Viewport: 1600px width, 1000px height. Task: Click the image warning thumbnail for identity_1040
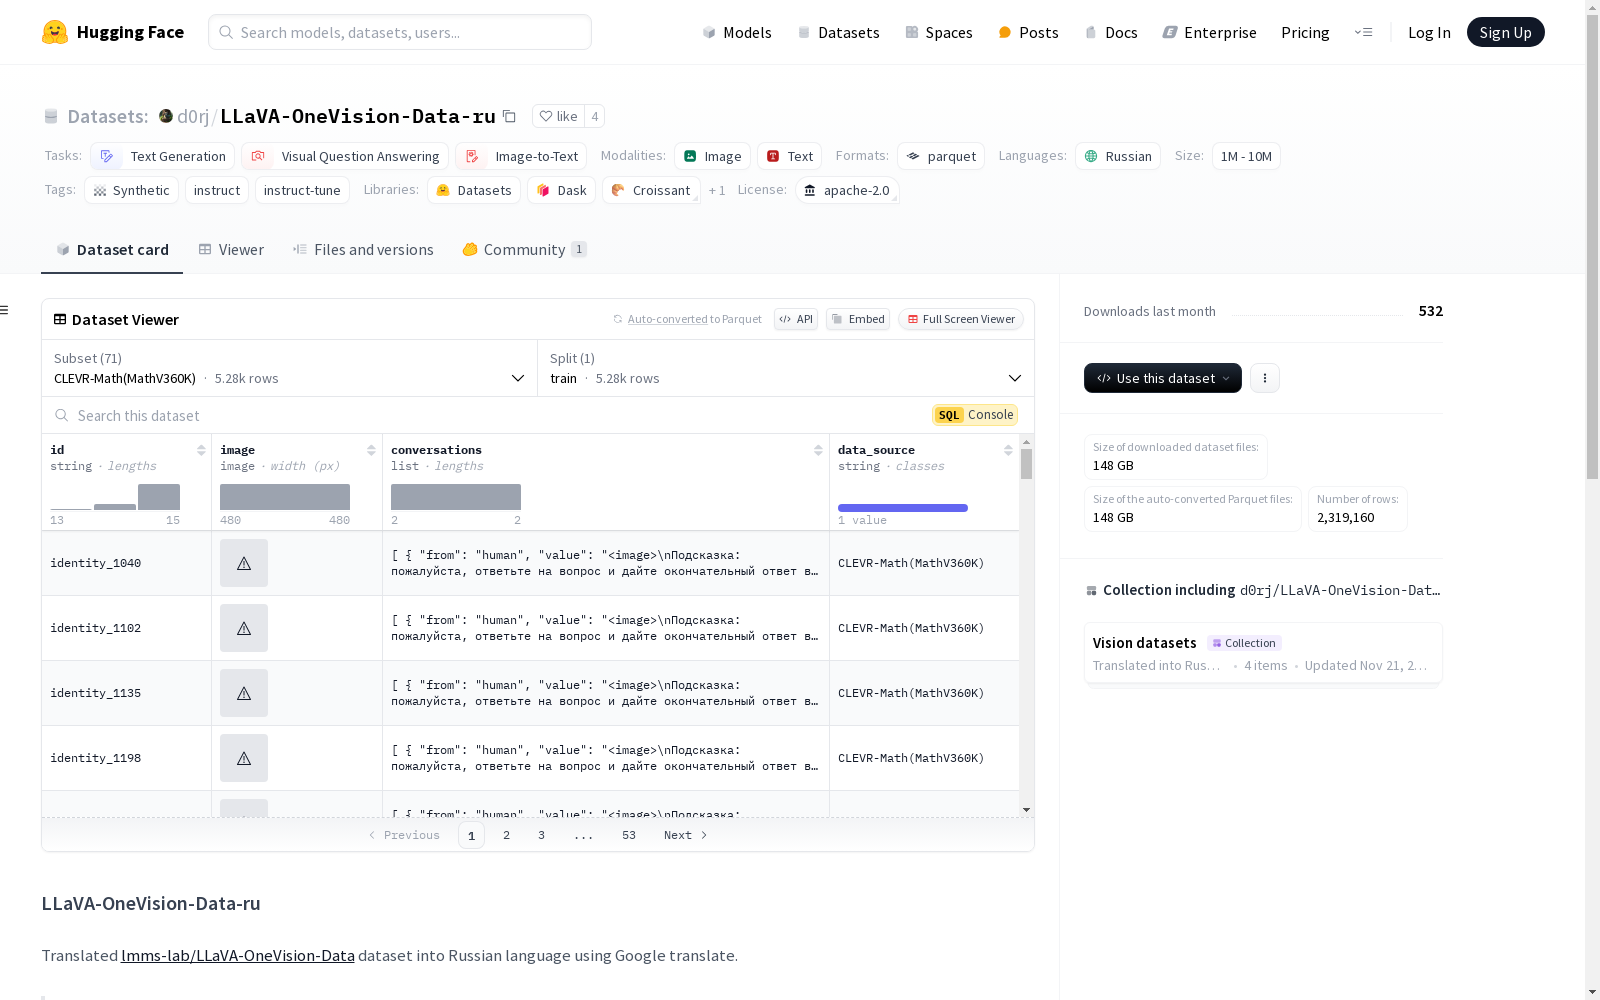click(x=244, y=563)
